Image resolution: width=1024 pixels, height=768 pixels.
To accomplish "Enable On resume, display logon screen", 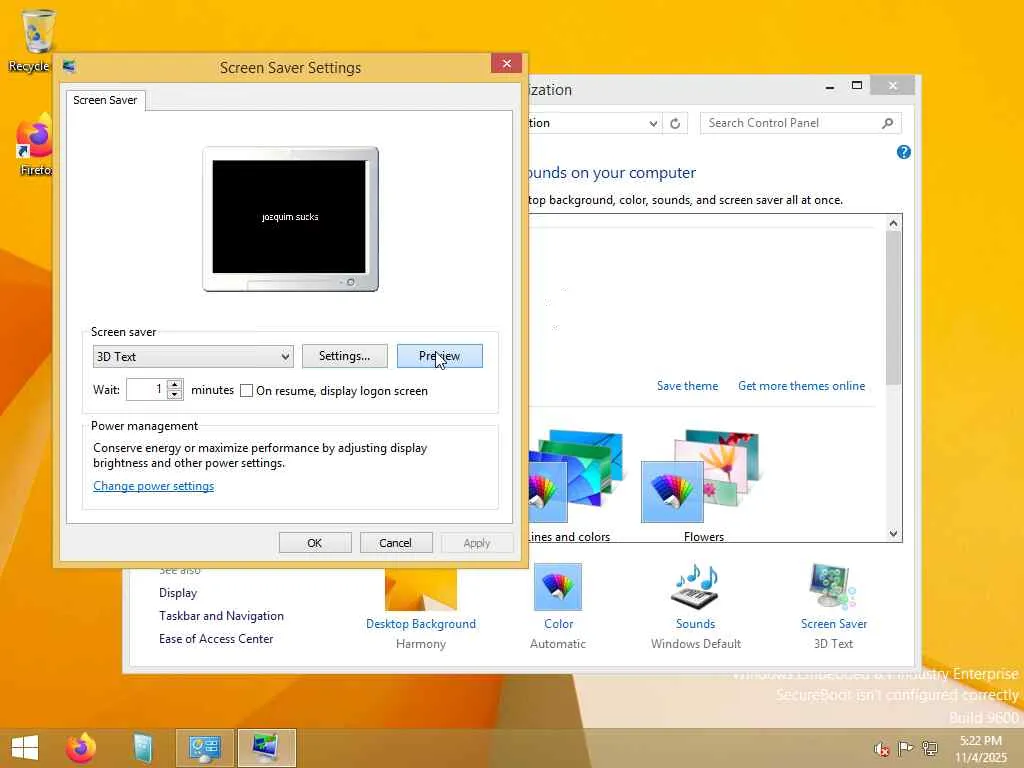I will pos(246,391).
